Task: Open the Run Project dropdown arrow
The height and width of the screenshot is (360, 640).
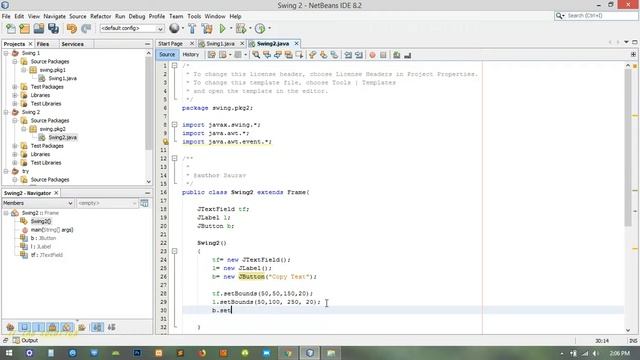Action: 231,29
